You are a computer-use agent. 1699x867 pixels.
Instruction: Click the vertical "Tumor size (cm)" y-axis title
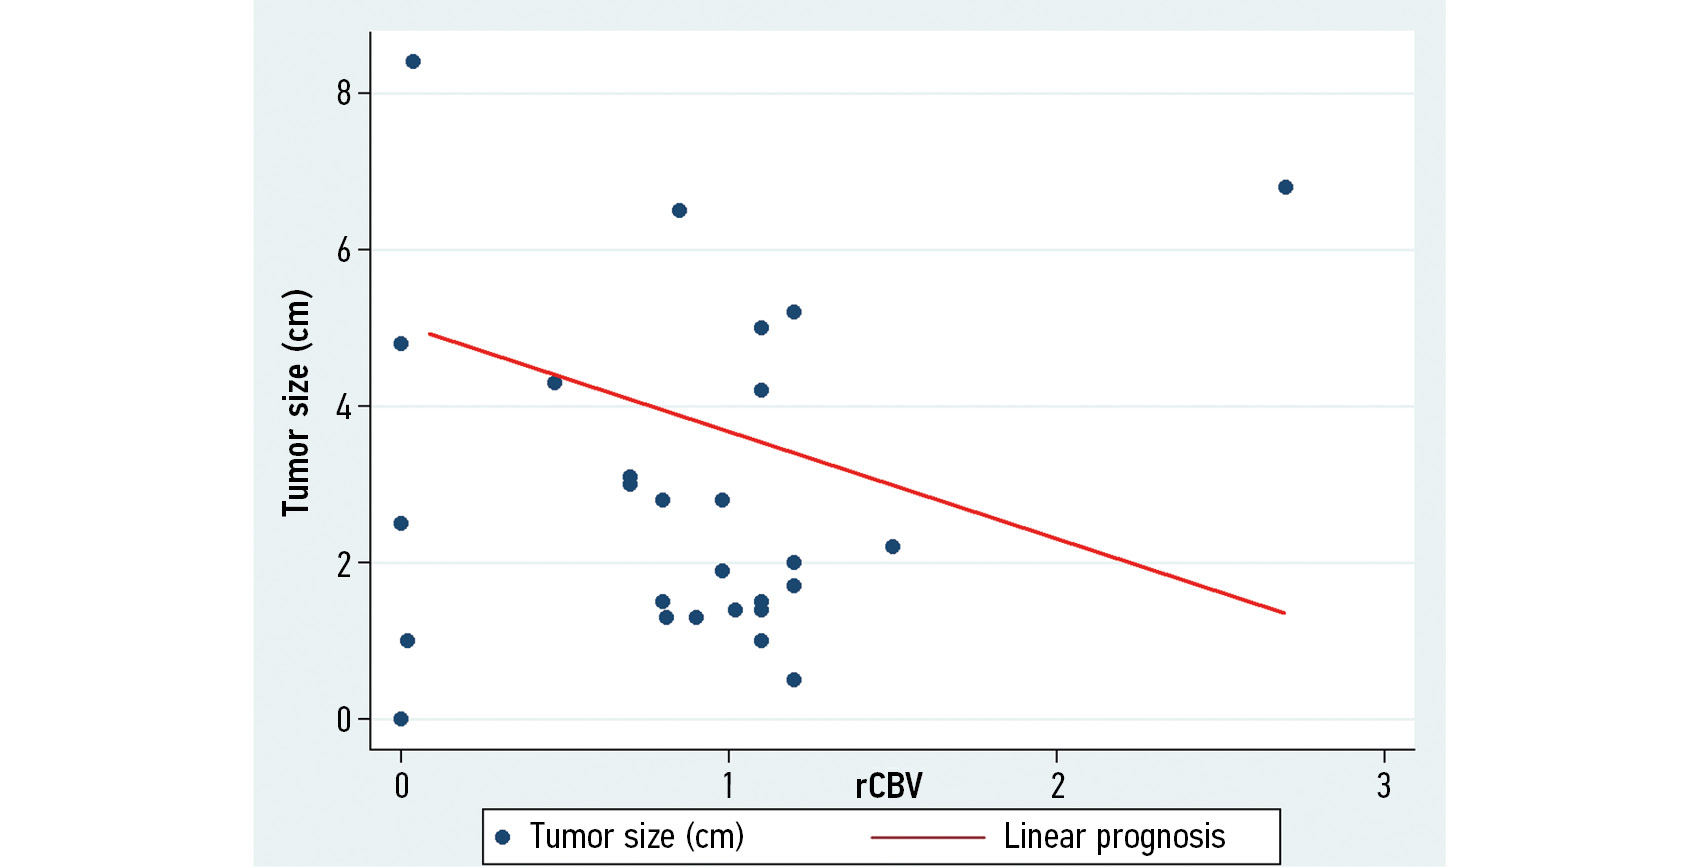(x=296, y=402)
